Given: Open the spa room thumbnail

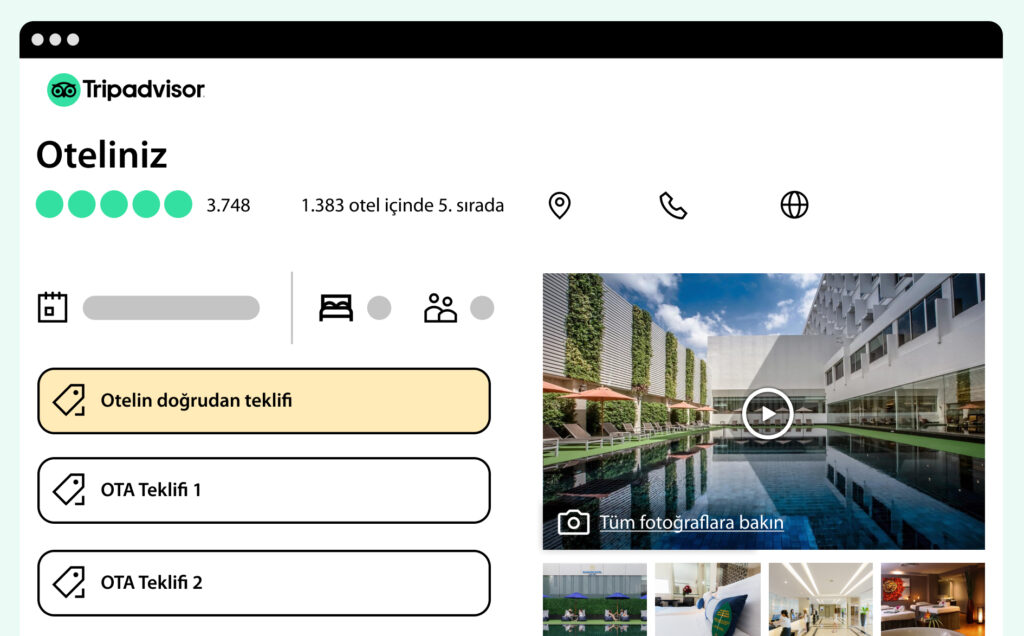Looking at the screenshot, I should coord(933,599).
